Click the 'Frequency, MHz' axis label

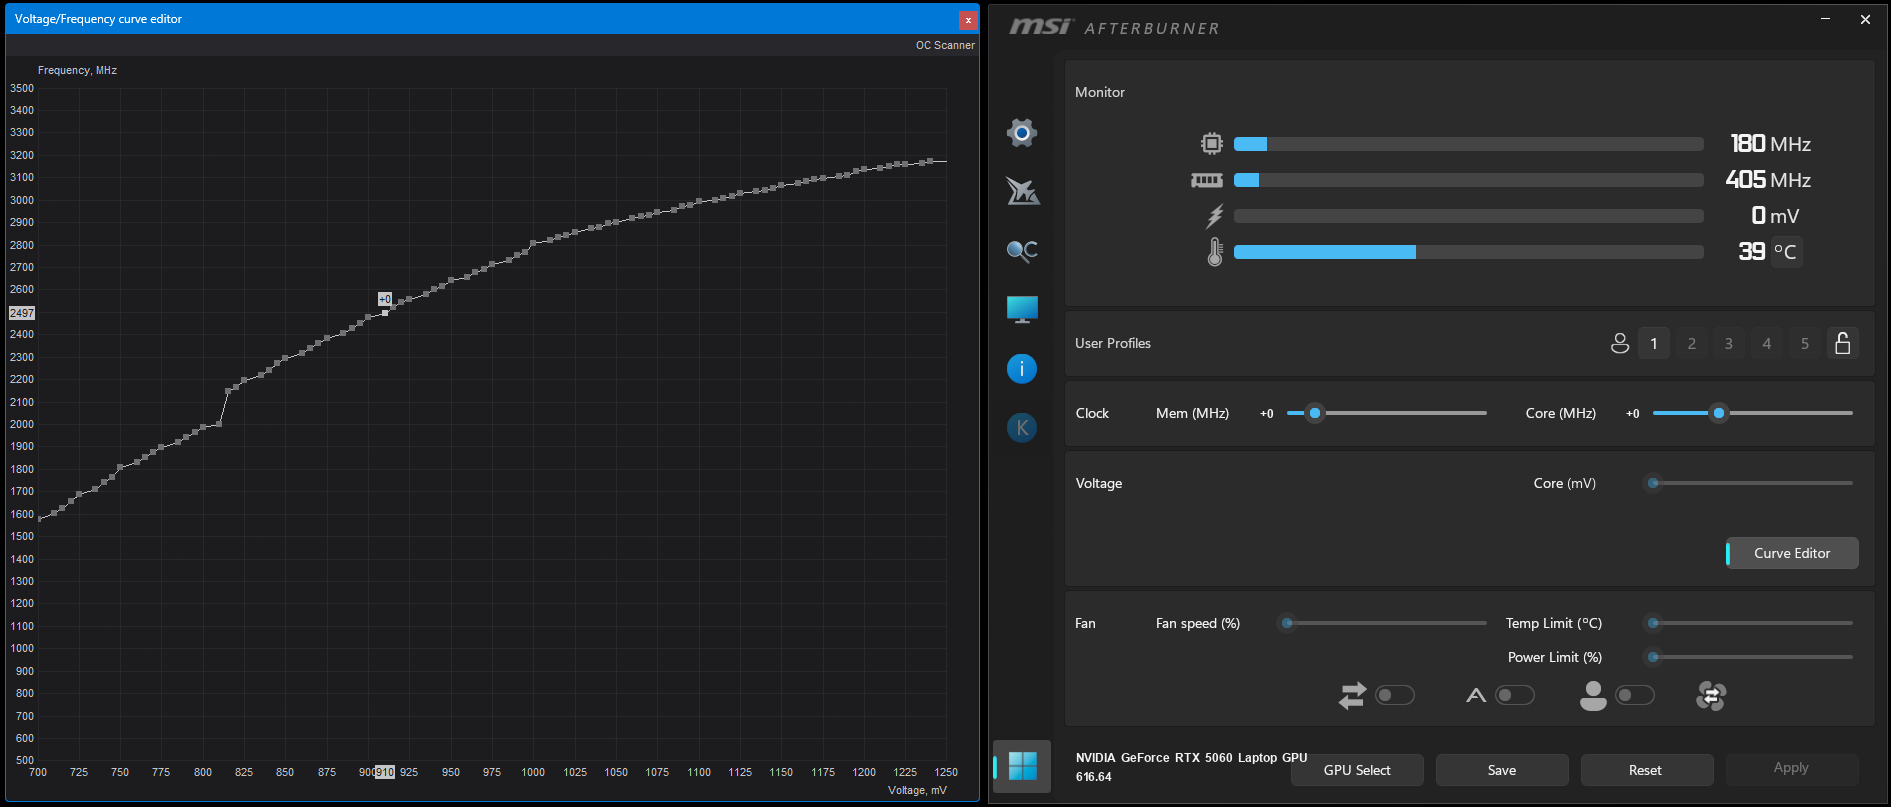click(x=77, y=70)
